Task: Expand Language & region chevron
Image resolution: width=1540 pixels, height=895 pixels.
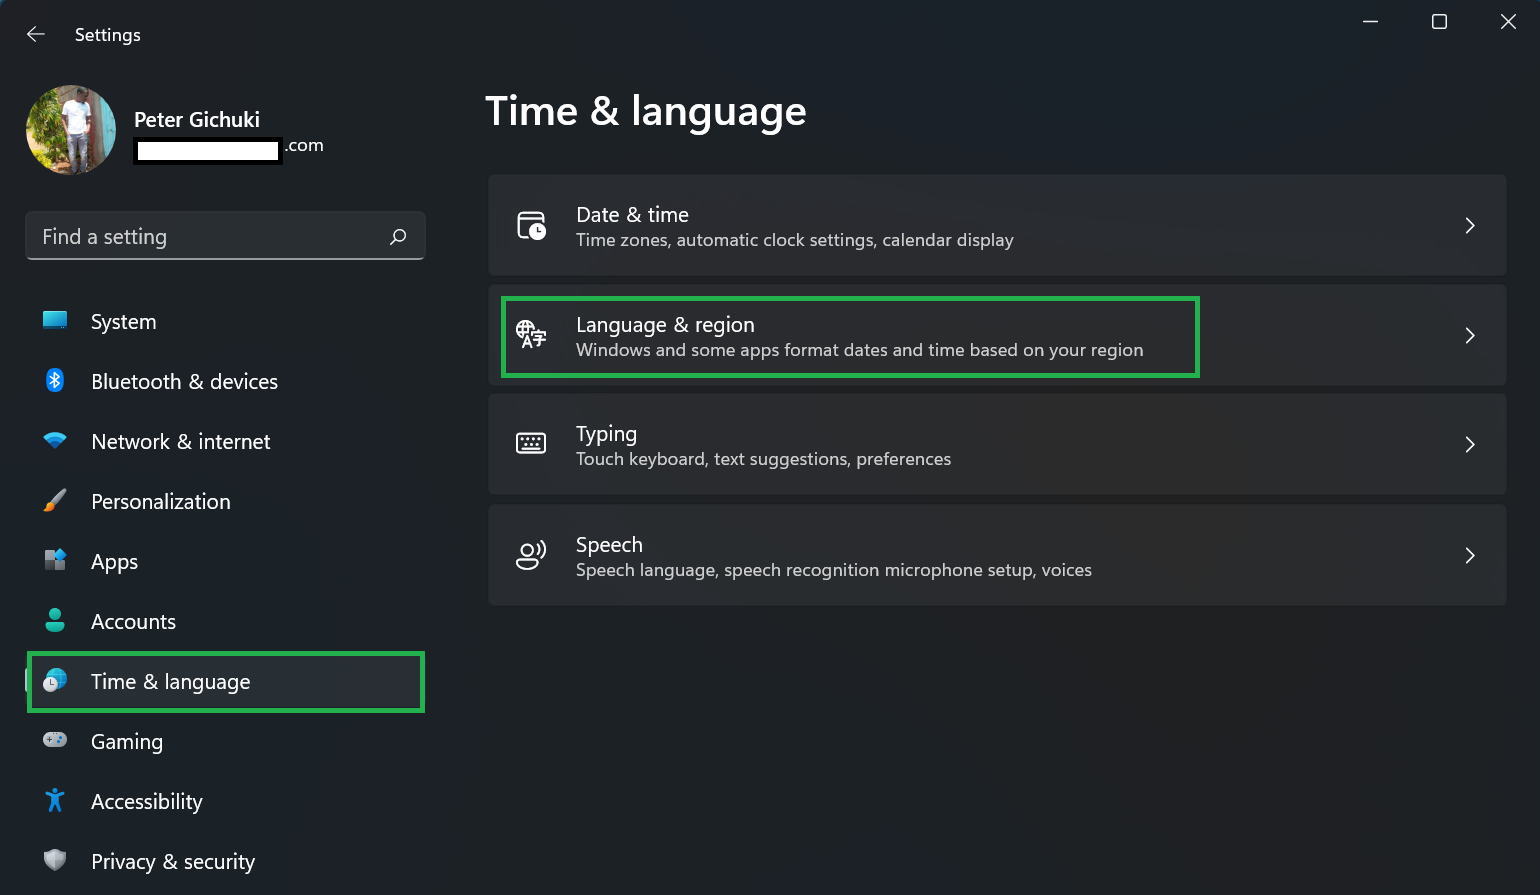Action: click(1469, 336)
